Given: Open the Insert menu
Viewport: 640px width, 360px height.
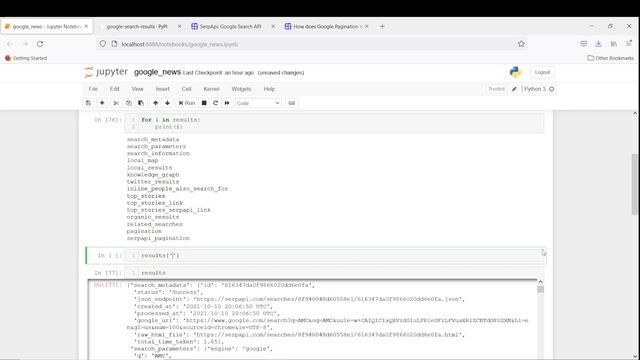Looking at the screenshot, I should click(x=162, y=89).
